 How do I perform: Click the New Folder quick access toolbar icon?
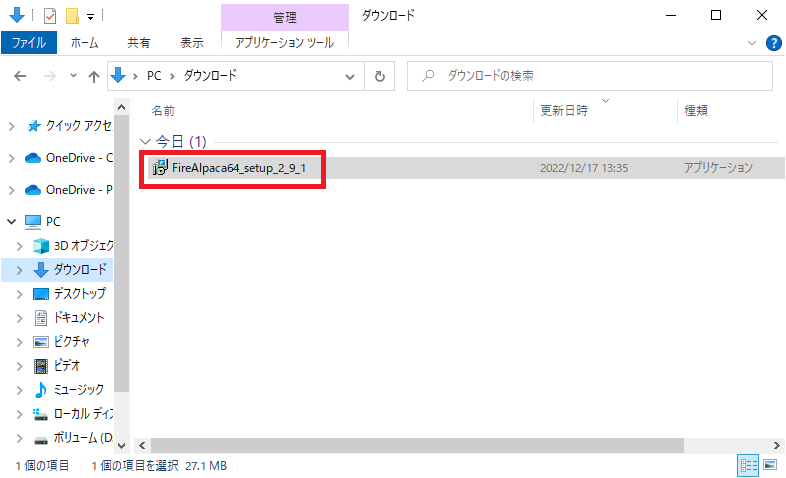[73, 16]
